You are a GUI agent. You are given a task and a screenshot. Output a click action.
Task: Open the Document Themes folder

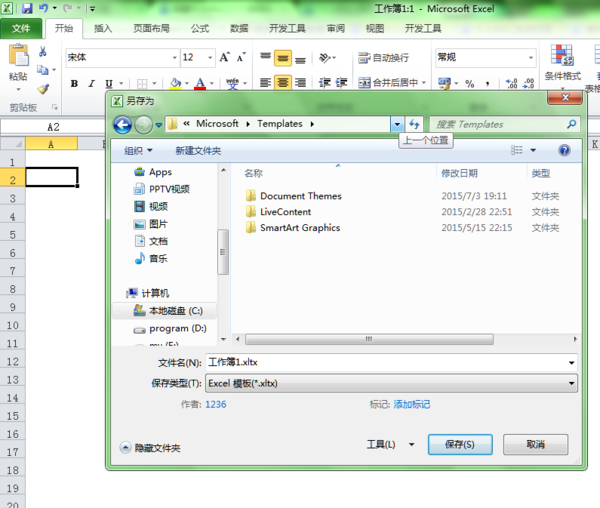tap(301, 196)
